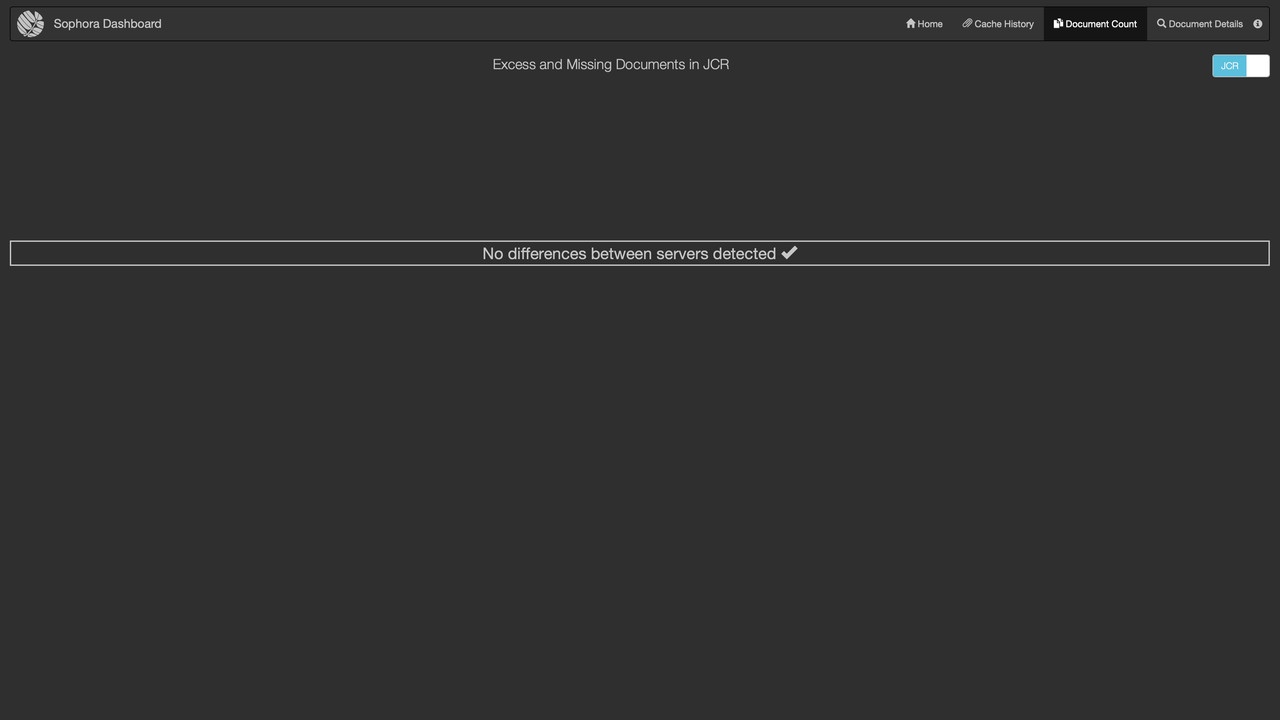This screenshot has width=1280, height=720.
Task: Click the JCR toggle slider control
Action: [1240, 65]
